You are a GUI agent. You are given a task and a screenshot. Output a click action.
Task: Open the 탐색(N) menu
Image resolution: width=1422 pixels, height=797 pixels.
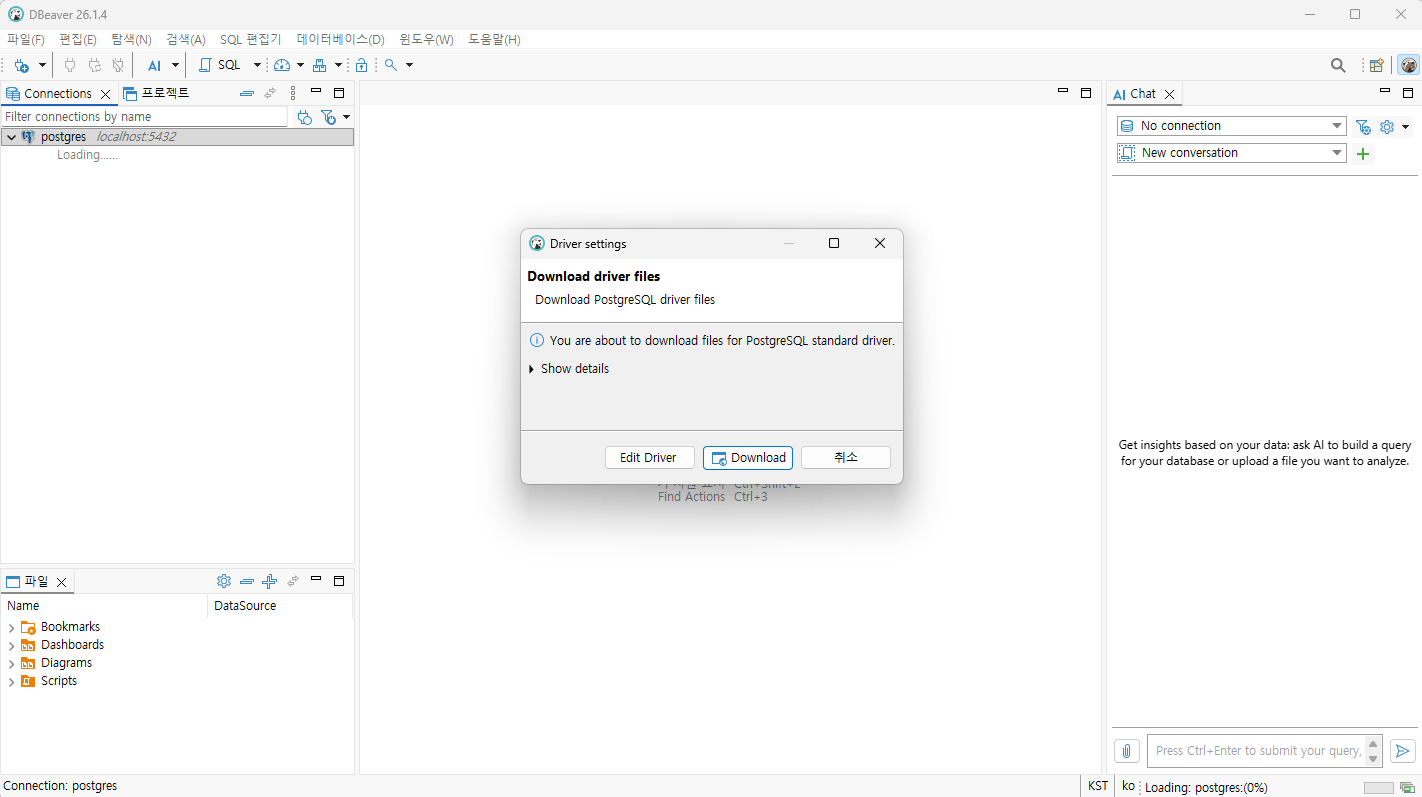point(131,39)
